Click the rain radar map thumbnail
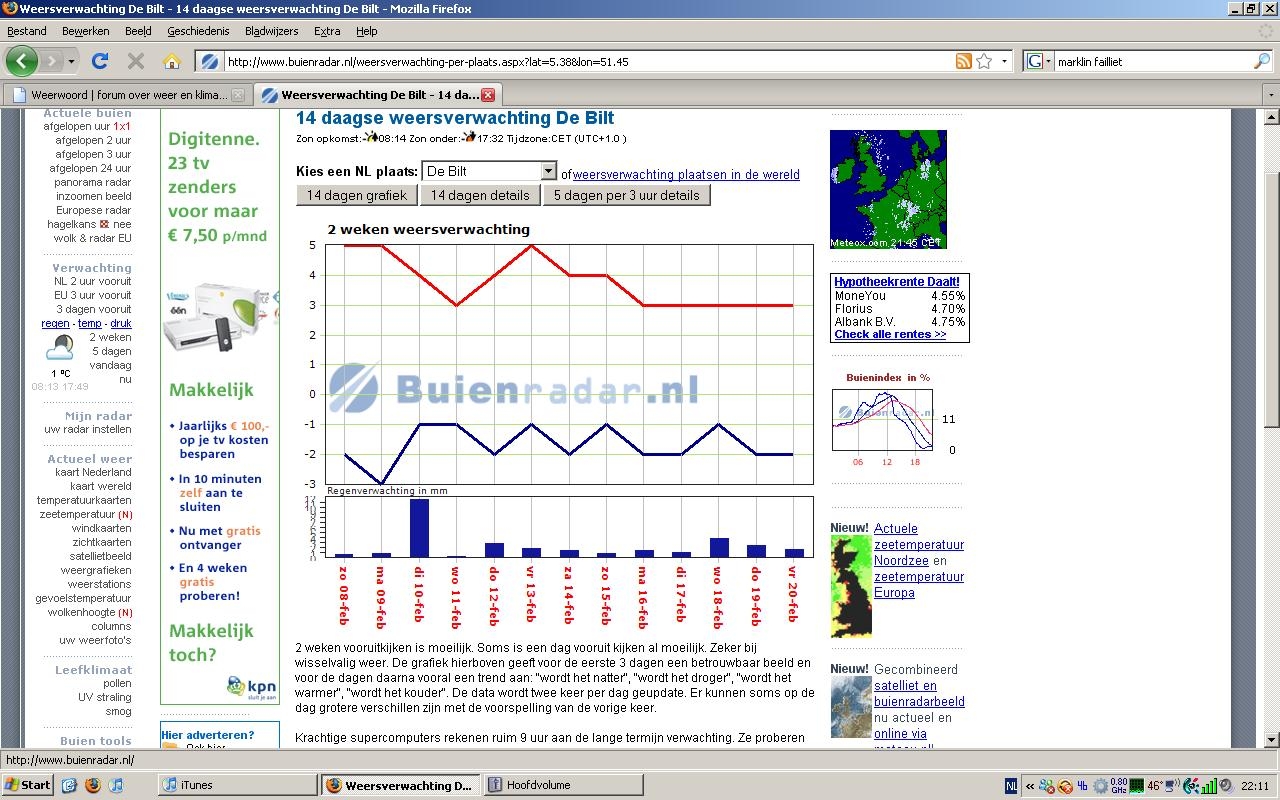 [888, 189]
